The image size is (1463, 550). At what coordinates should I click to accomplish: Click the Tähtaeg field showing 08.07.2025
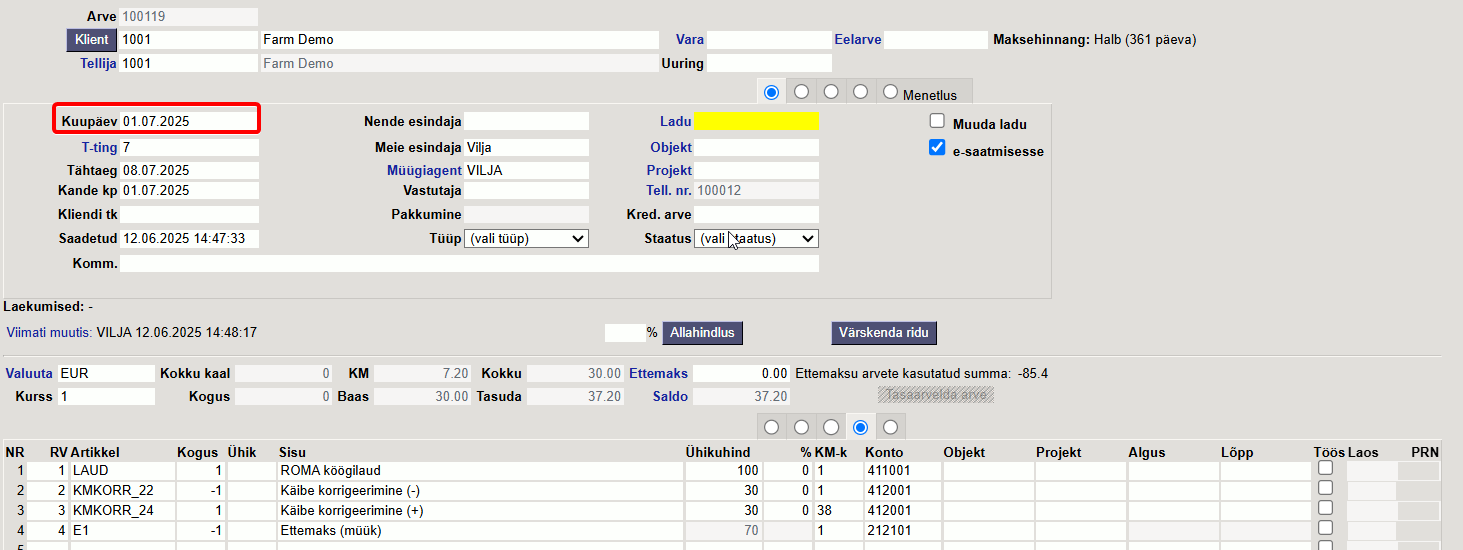[189, 170]
